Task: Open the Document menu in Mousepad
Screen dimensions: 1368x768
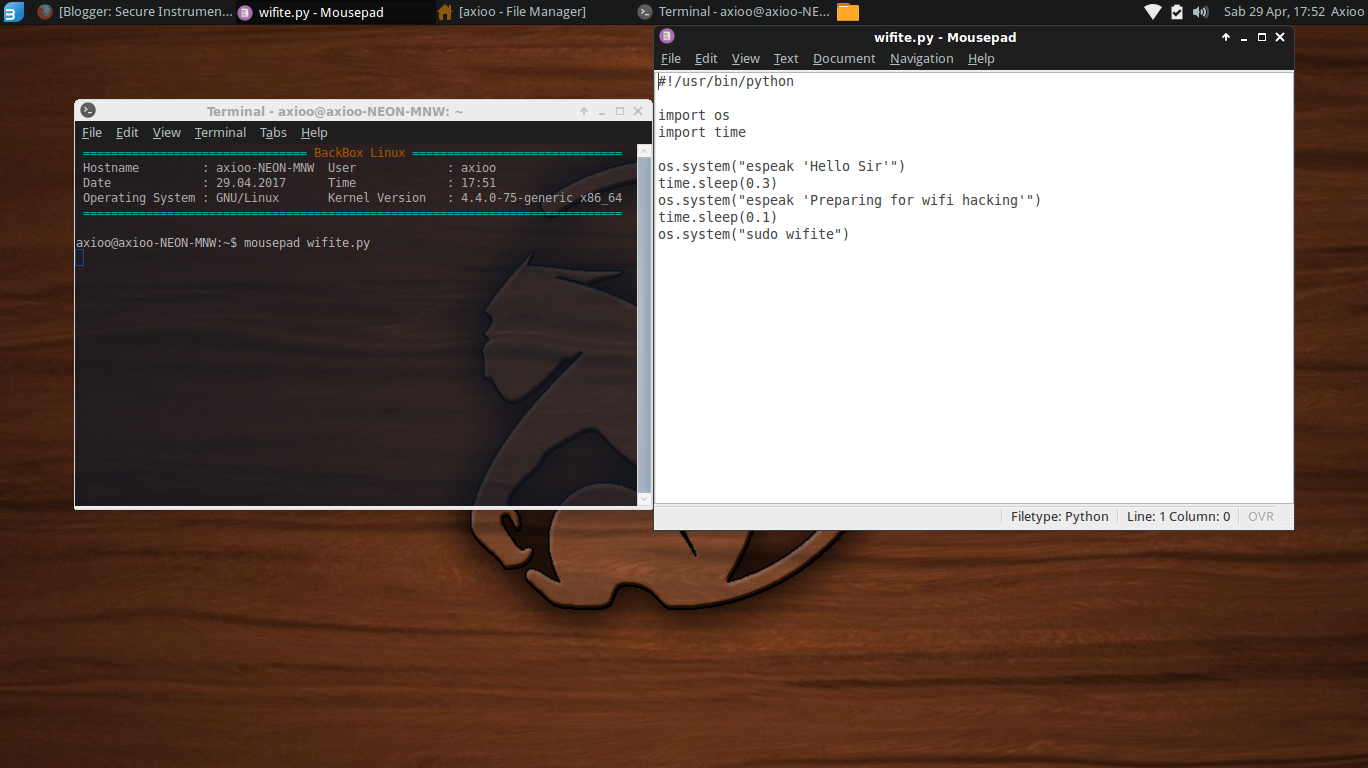Action: pyautogui.click(x=843, y=58)
